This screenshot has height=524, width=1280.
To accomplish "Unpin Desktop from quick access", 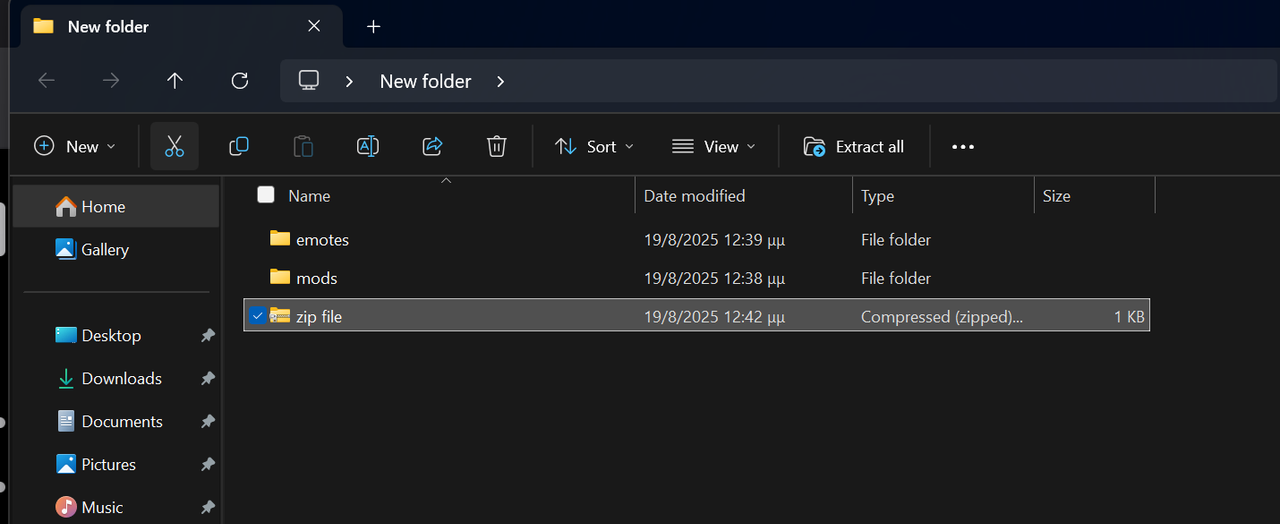I will [x=208, y=335].
